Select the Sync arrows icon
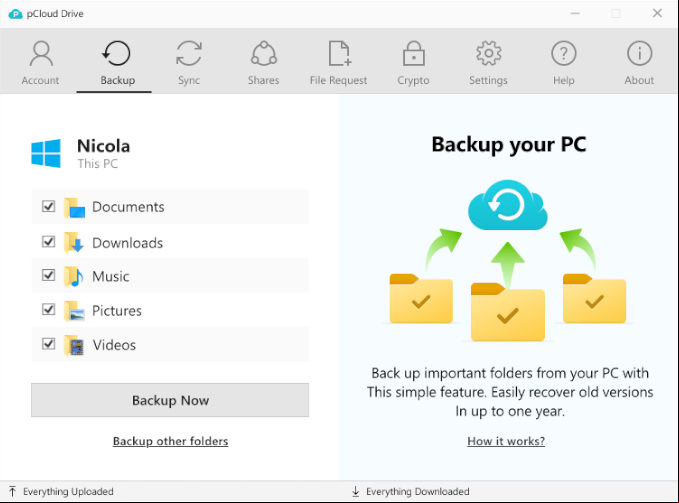Viewport: 679px width, 503px height. [189, 54]
